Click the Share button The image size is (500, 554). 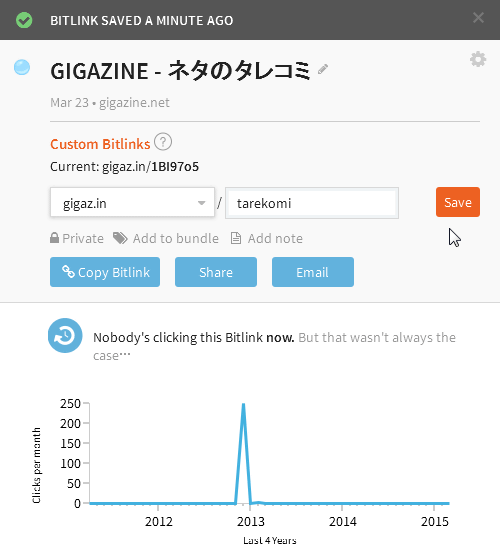click(x=216, y=272)
